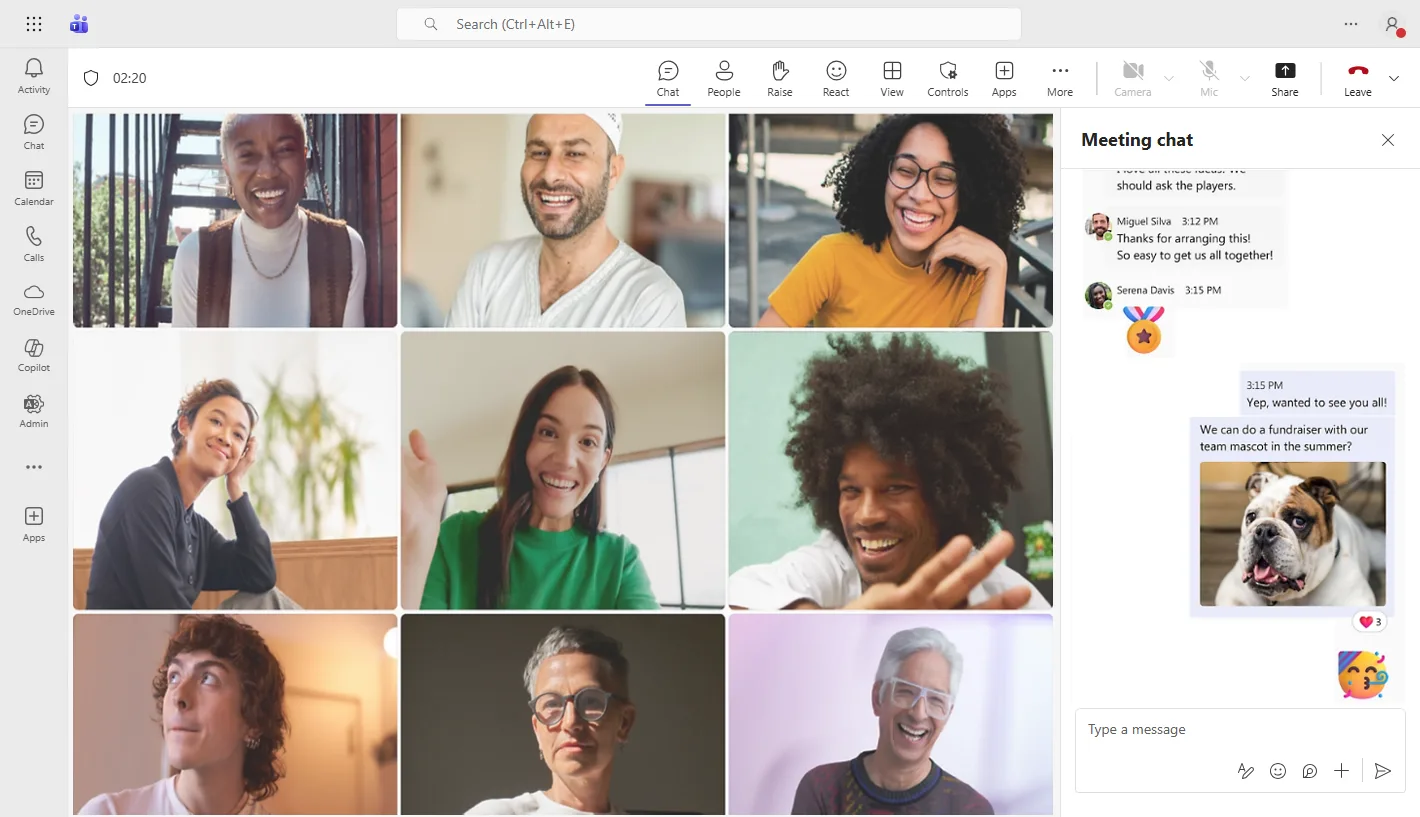Raise your hand in the meeting
The height and width of the screenshot is (817, 1420).
coord(780,78)
